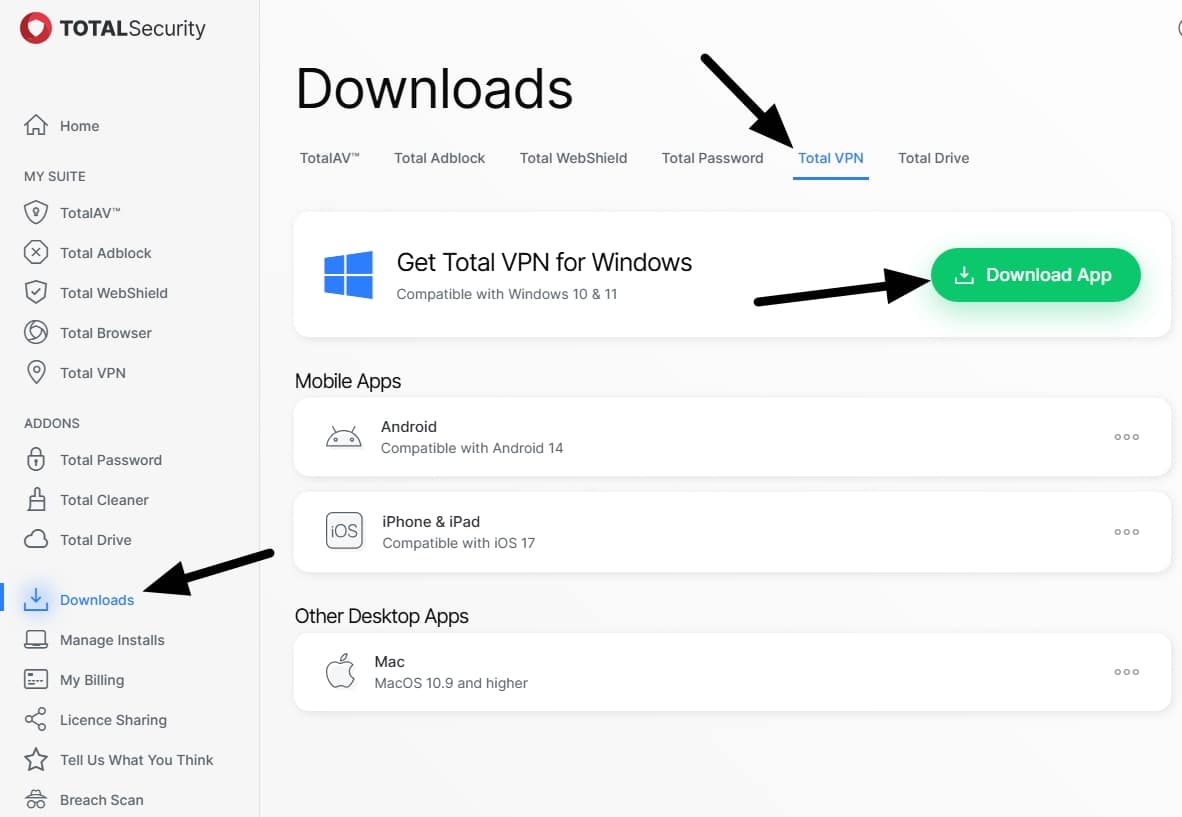Click 'Compatible with Windows 10 & 11' text
The height and width of the screenshot is (817, 1182).
507,294
